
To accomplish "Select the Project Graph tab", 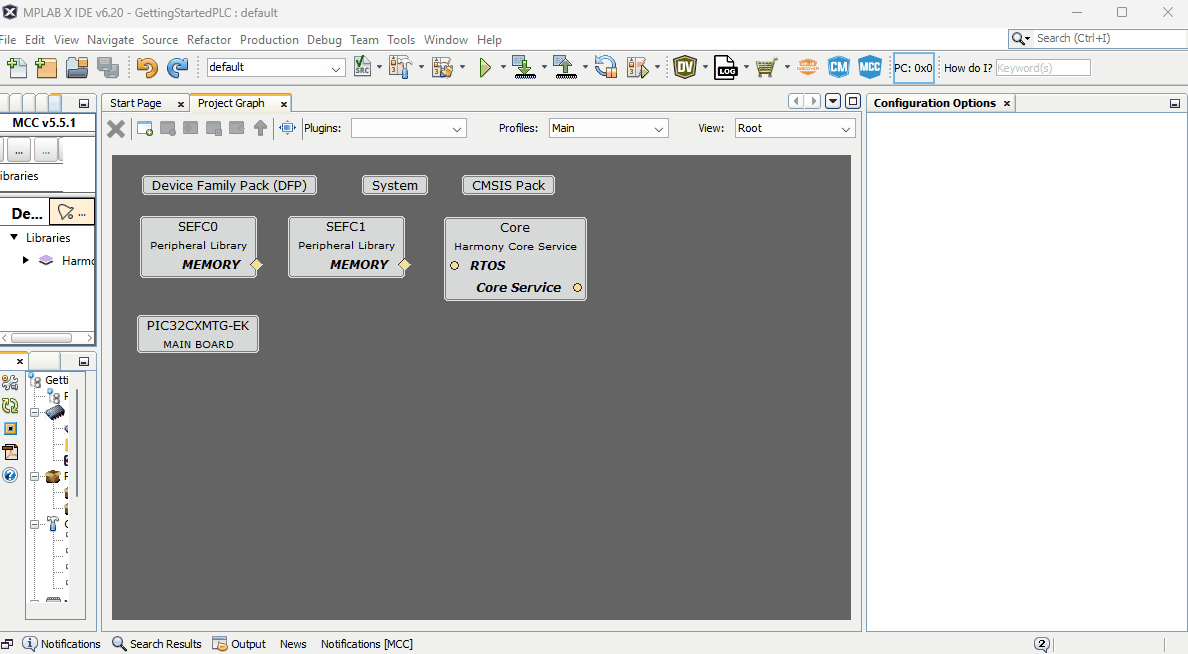I will tap(231, 103).
